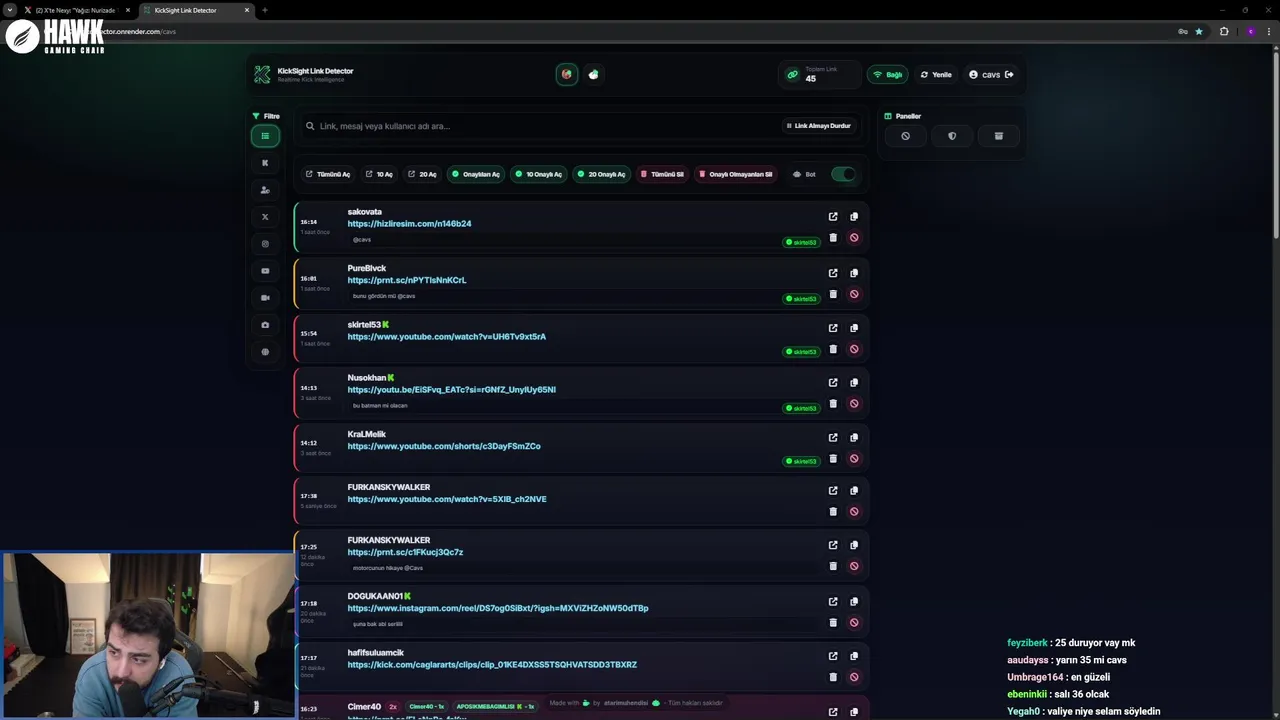Click username FURKANSKYWALKER at 17:38

(x=389, y=487)
